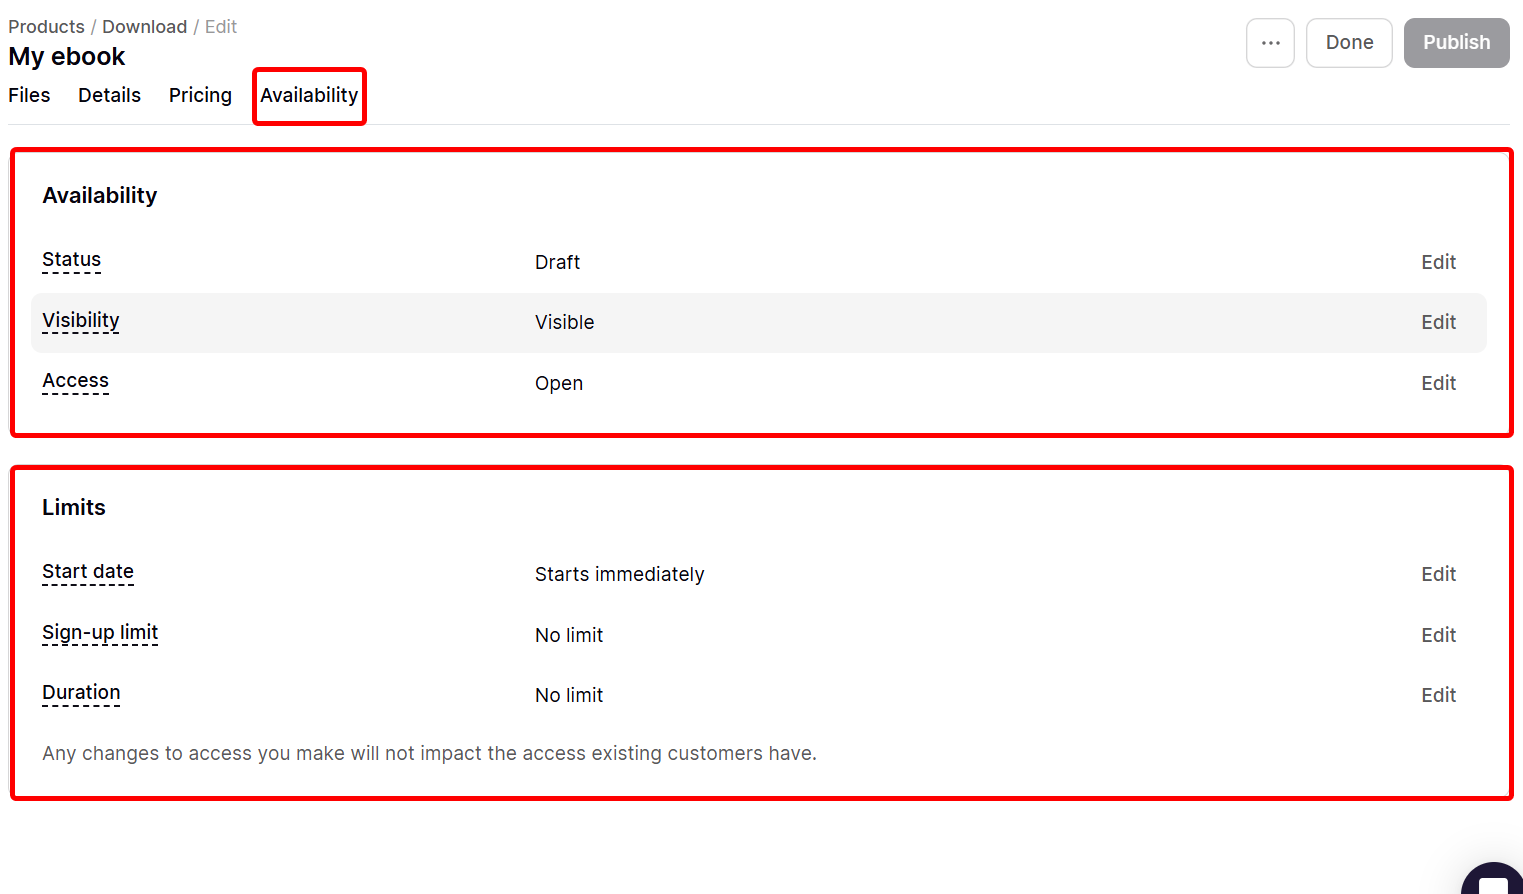Click the Sign-up limit label
The width and height of the screenshot is (1523, 894).
coord(100,633)
